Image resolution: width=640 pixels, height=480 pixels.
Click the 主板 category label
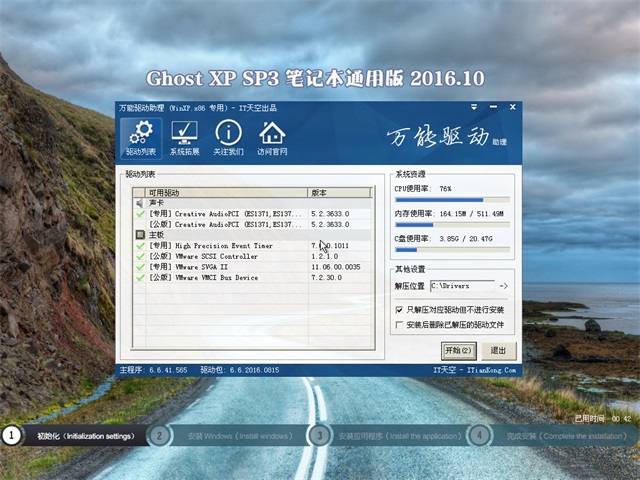(x=156, y=235)
